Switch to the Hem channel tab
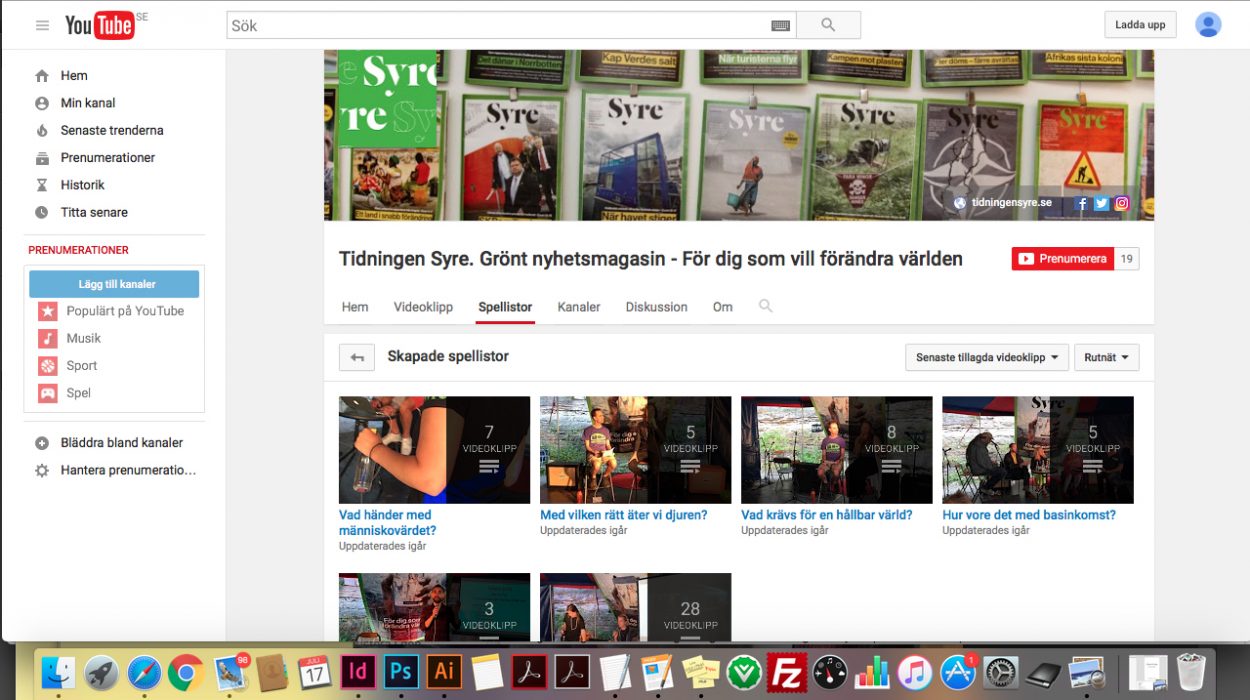This screenshot has width=1250, height=700. coord(355,307)
